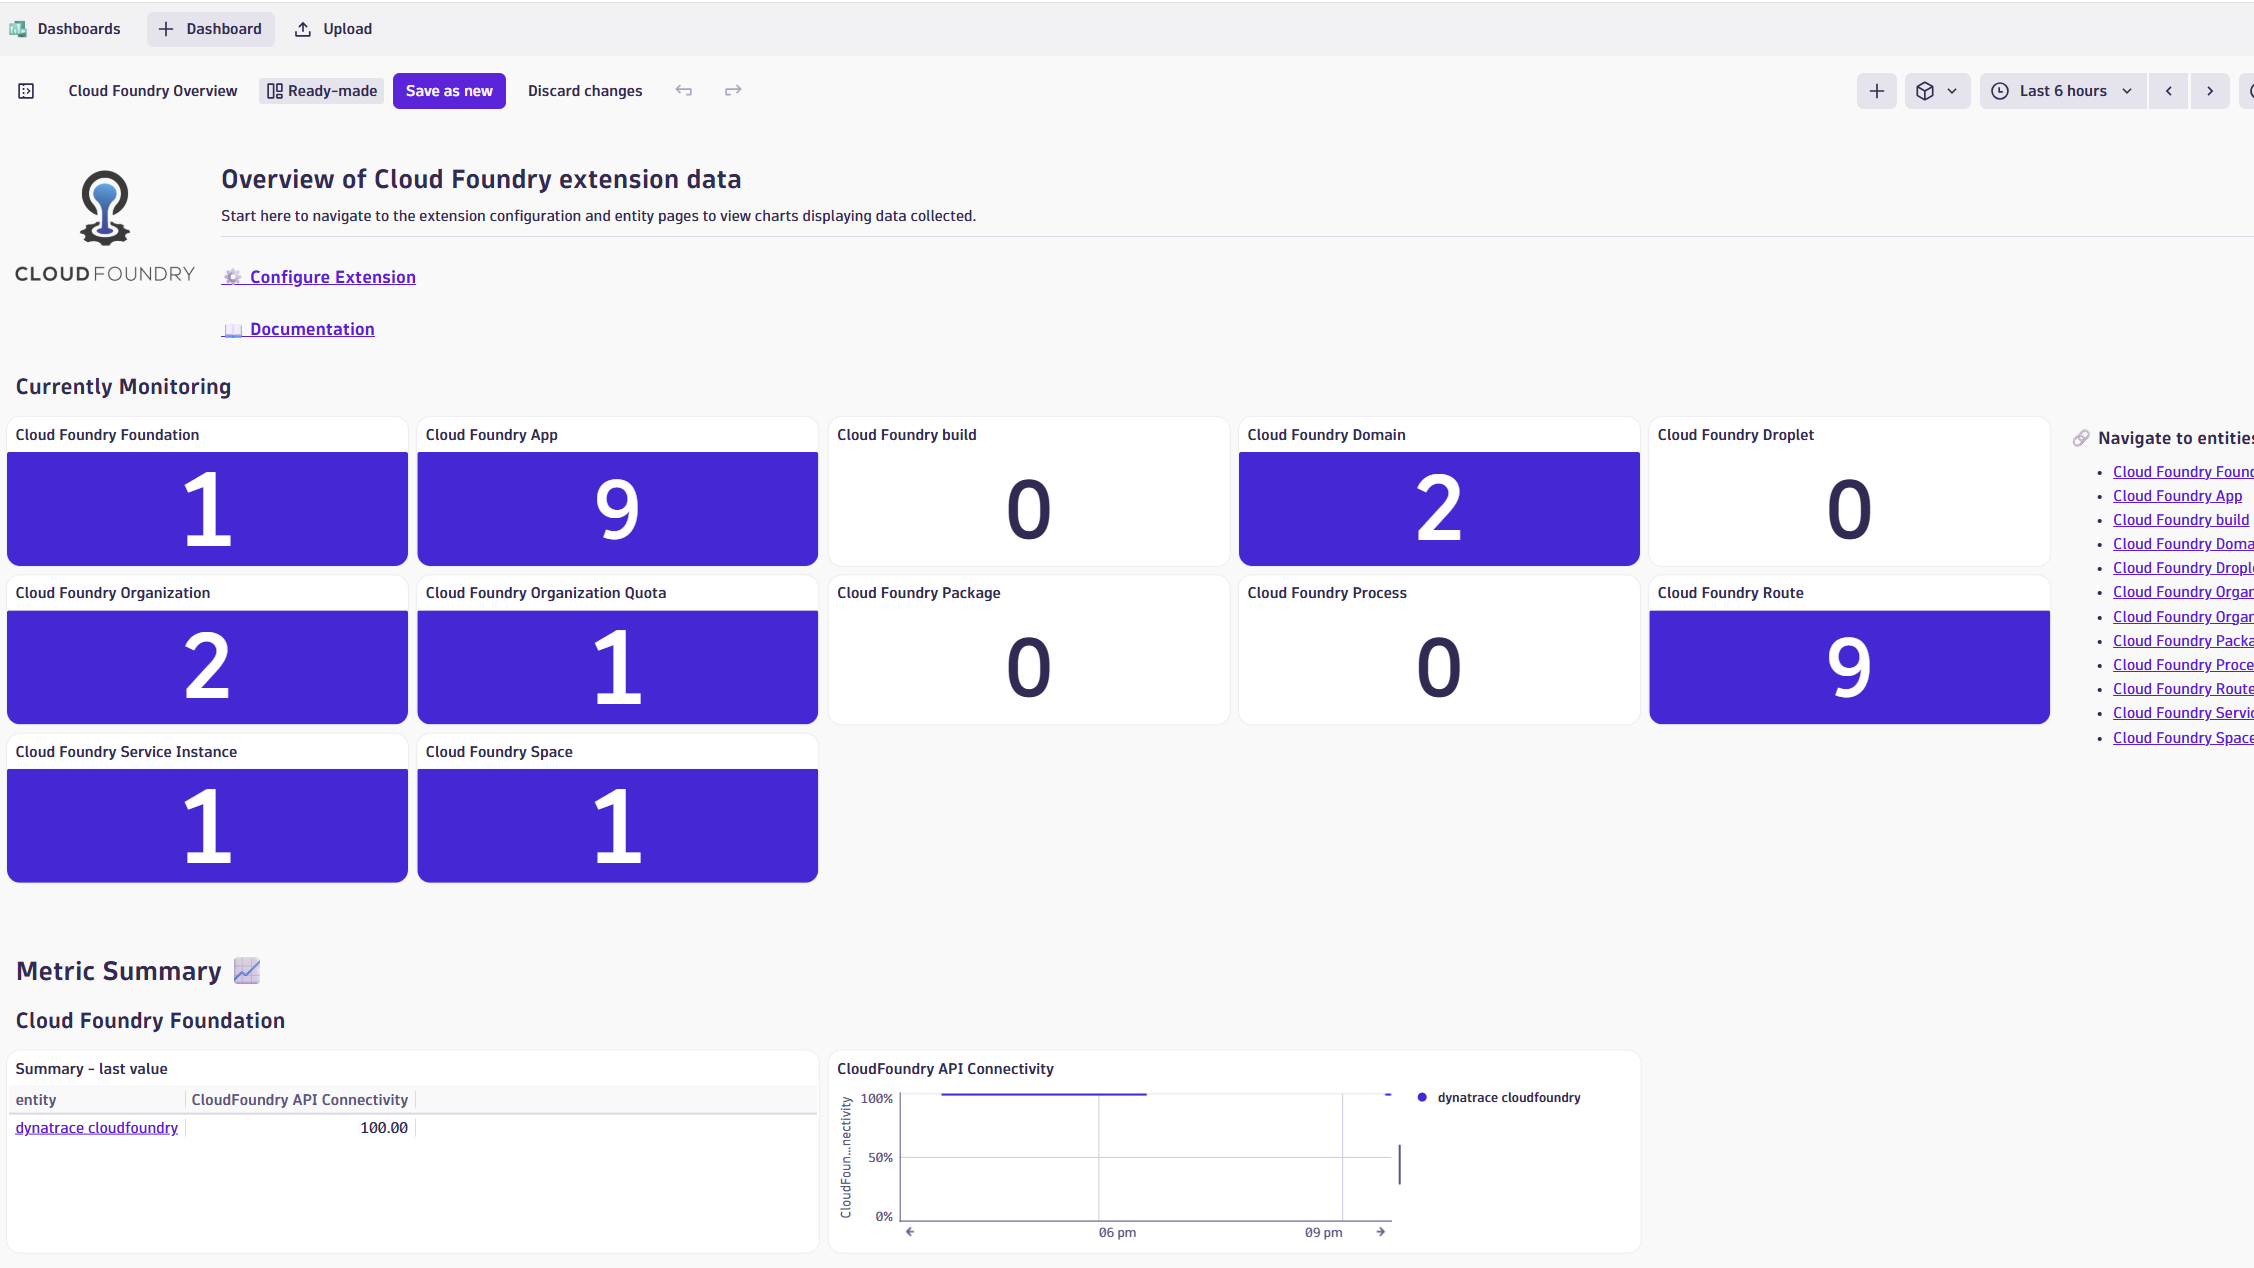Open the dynatrace cloudfoundry entity link
This screenshot has width=2254, height=1268.
tap(96, 1127)
